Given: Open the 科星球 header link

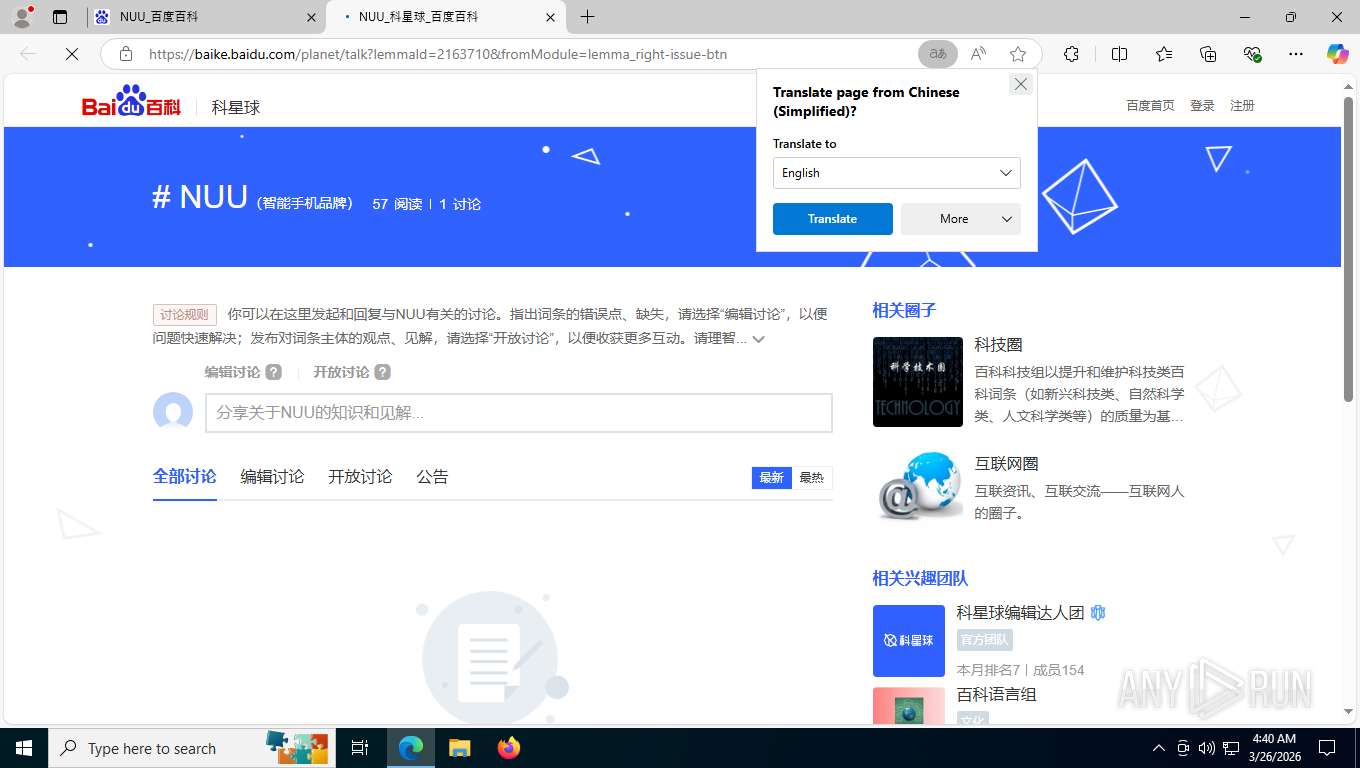Looking at the screenshot, I should [236, 107].
